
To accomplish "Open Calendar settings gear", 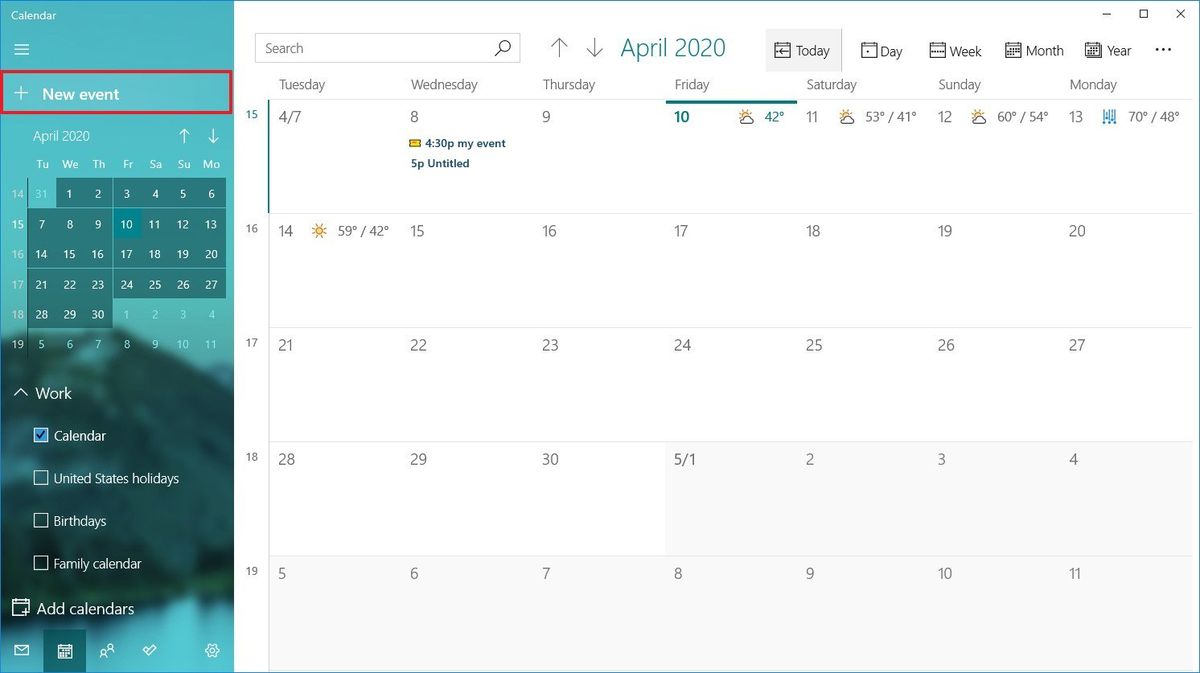I will (212, 650).
